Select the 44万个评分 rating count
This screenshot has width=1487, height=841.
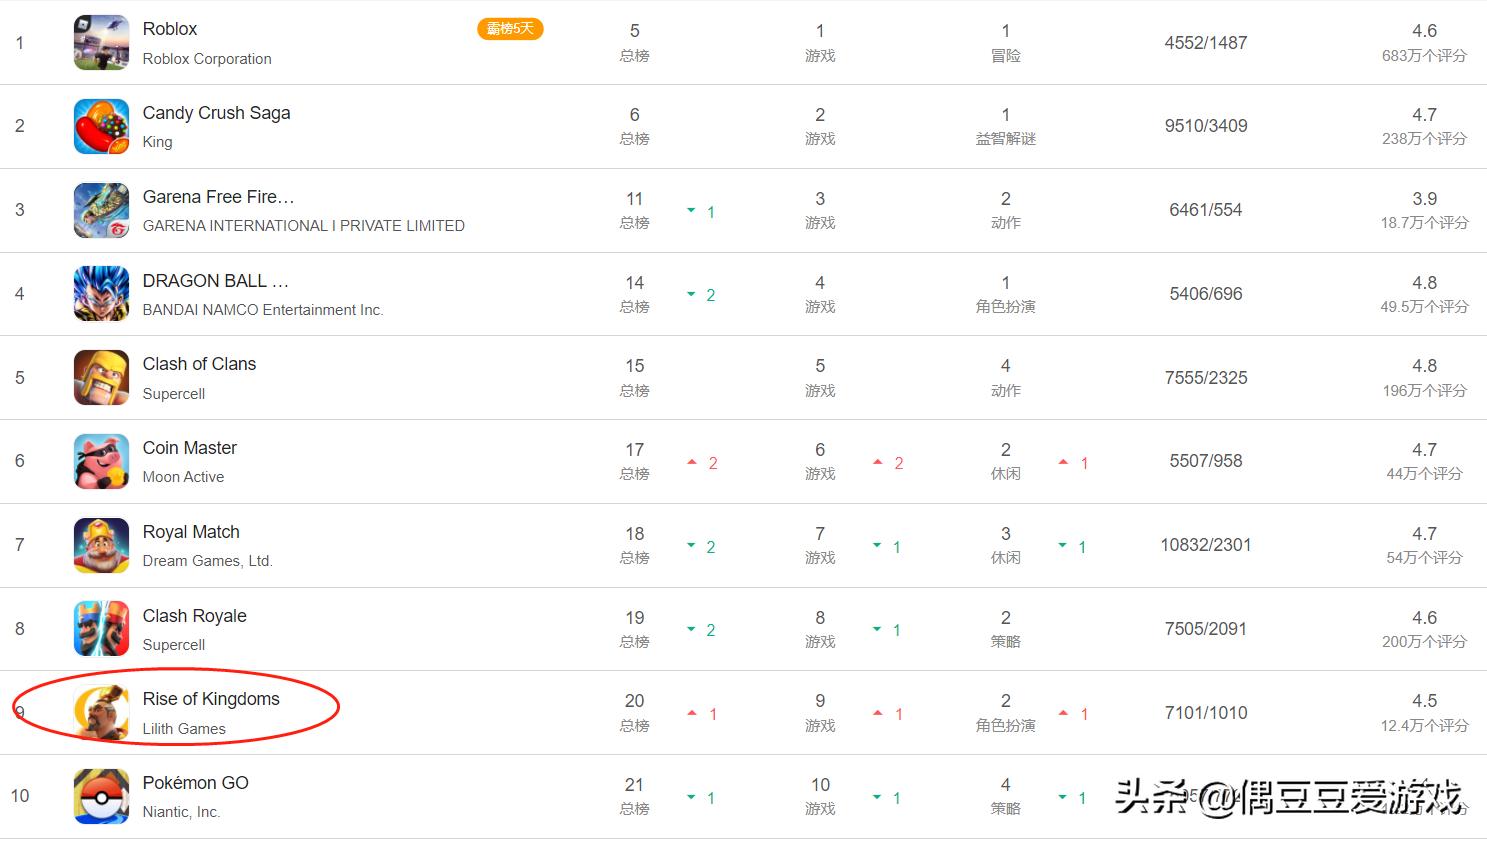click(1425, 474)
